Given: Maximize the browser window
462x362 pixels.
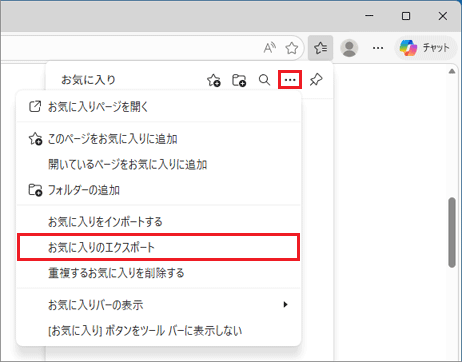Looking at the screenshot, I should [x=406, y=16].
